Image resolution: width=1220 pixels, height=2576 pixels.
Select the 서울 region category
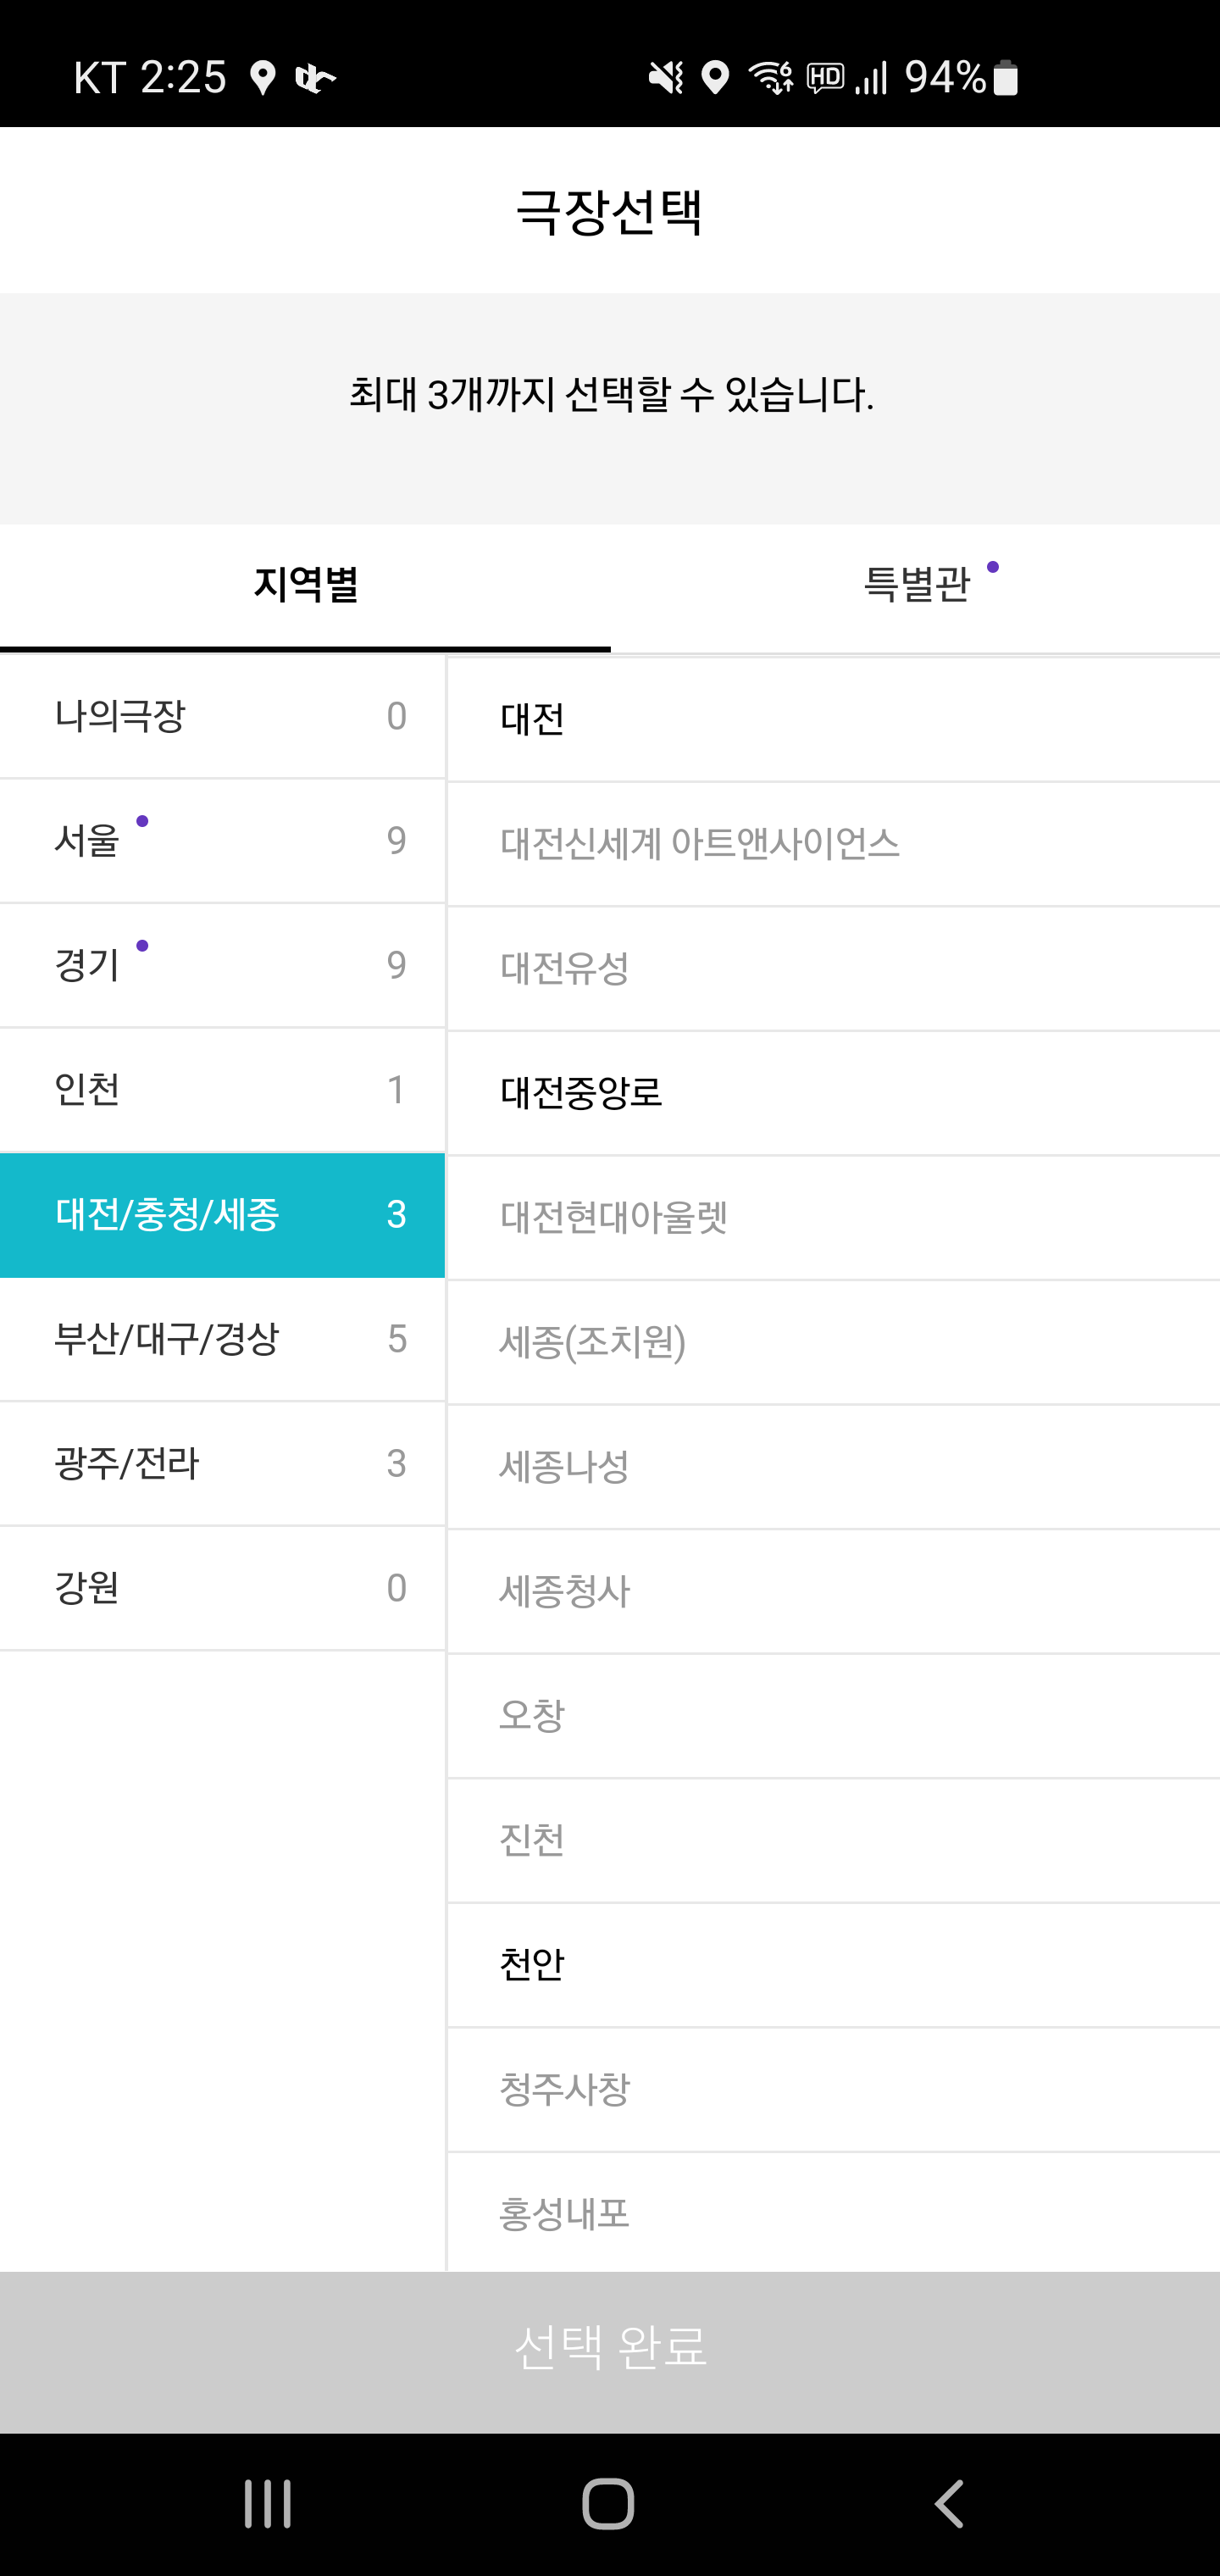[222, 840]
